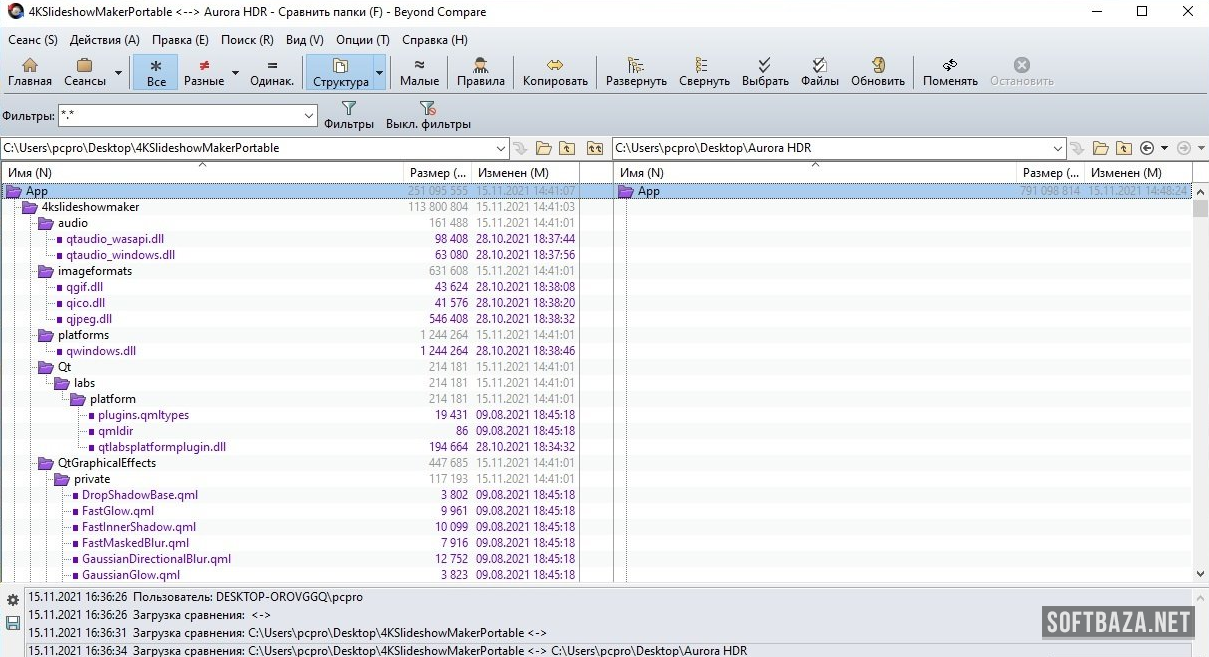
Task: Click Выкл. фильтры button
Action: (428, 115)
